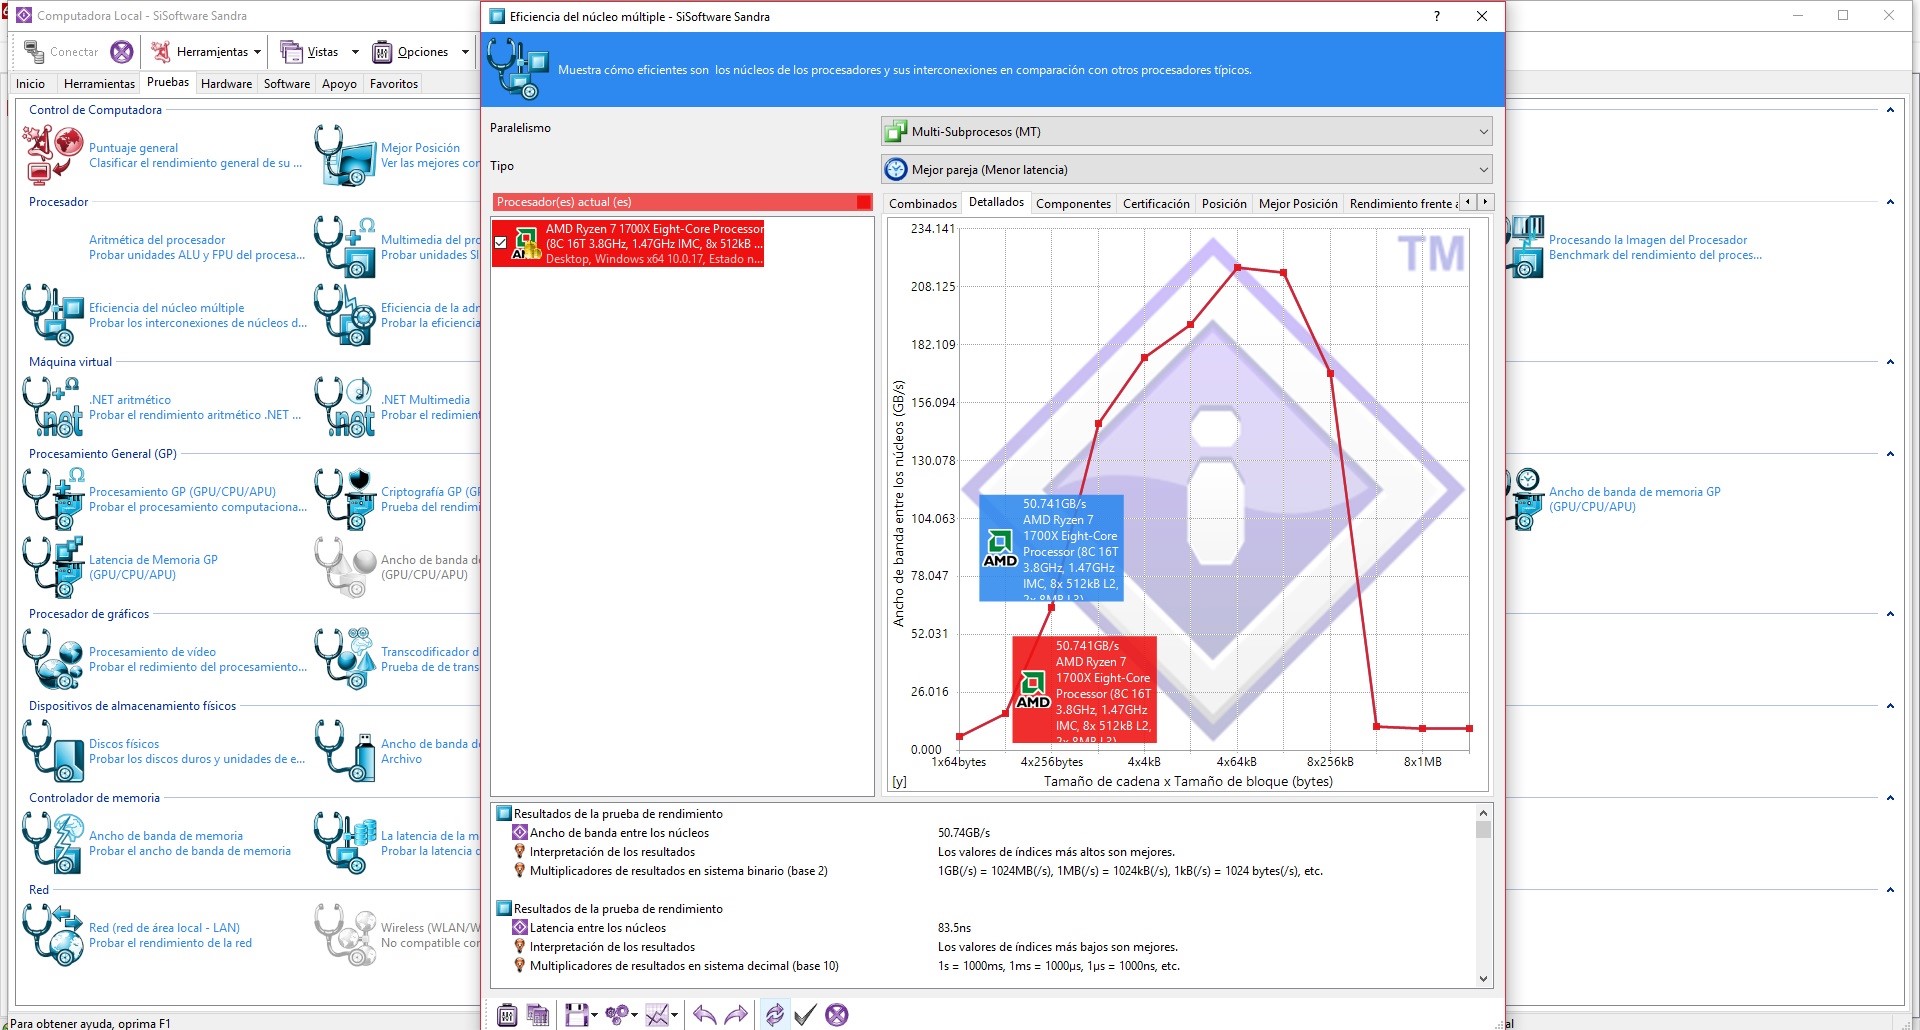Switch to the Favoritos tab
The width and height of the screenshot is (1920, 1030).
[394, 84]
